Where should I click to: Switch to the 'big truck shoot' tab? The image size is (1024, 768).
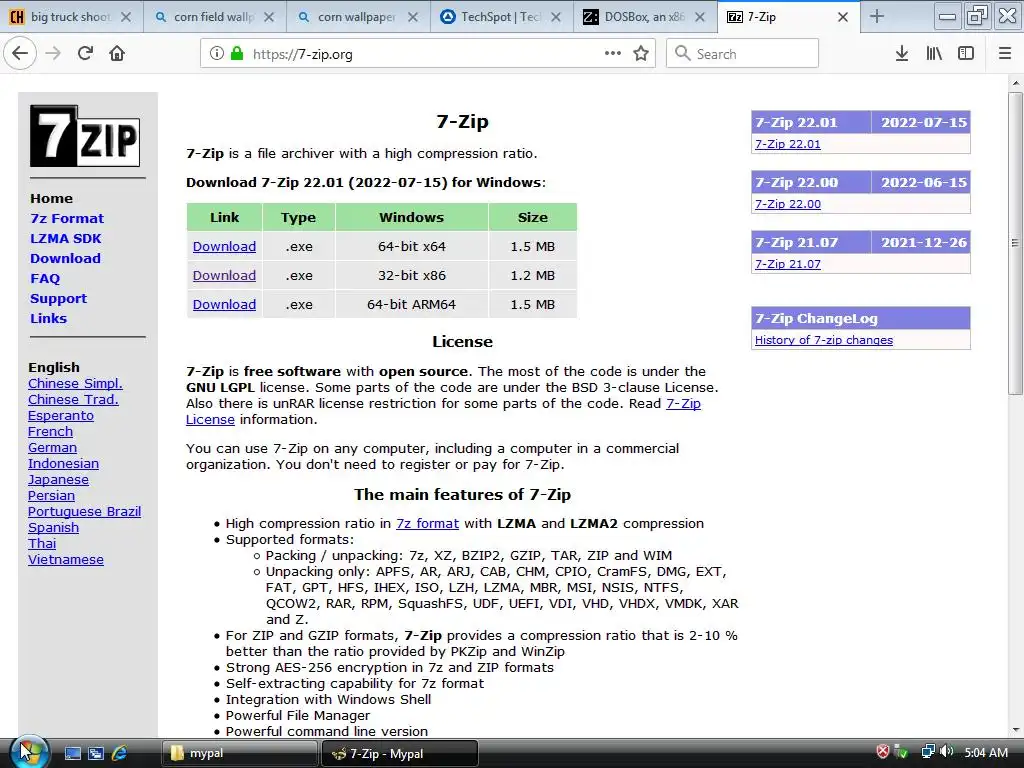pyautogui.click(x=71, y=17)
